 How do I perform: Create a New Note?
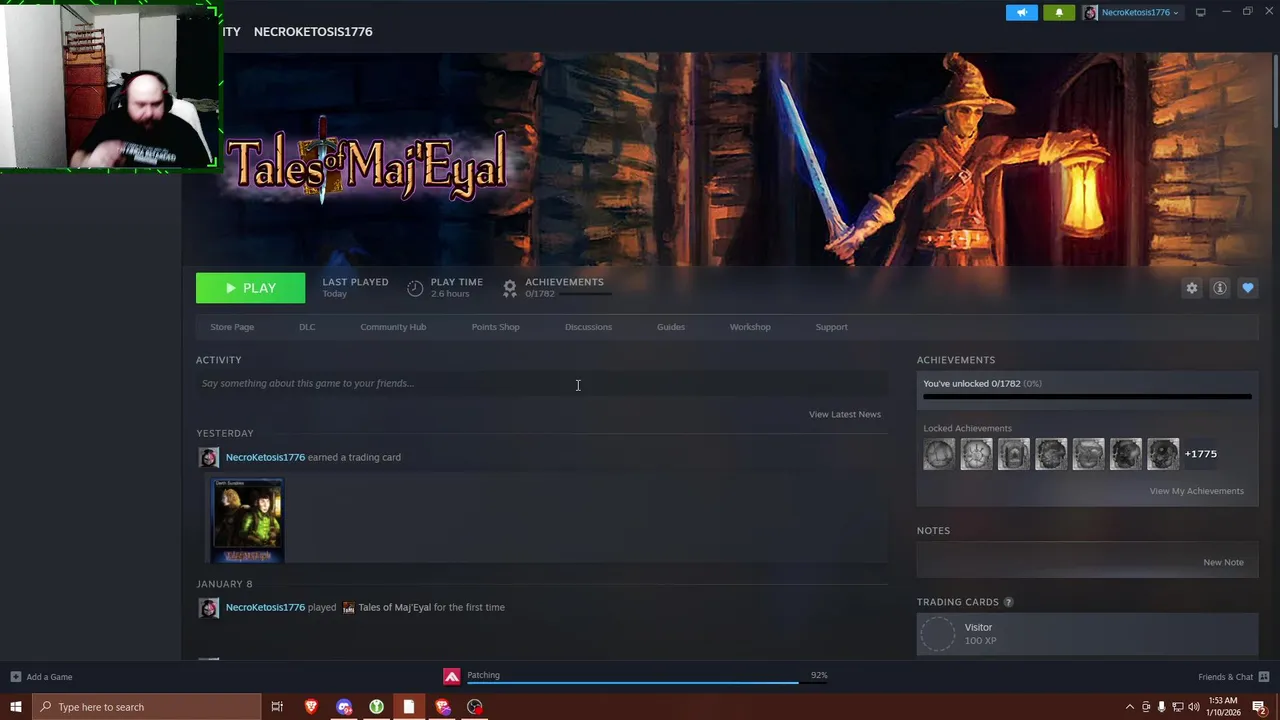point(1223,562)
